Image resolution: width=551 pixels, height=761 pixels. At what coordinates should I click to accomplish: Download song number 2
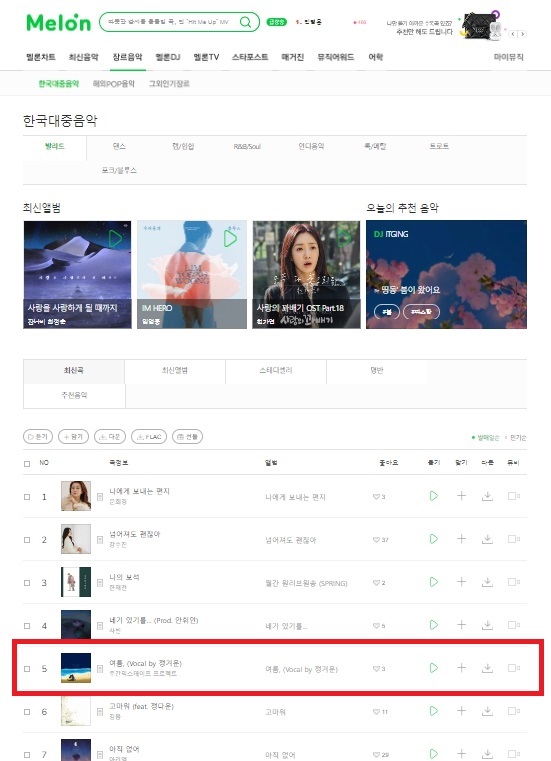click(487, 539)
